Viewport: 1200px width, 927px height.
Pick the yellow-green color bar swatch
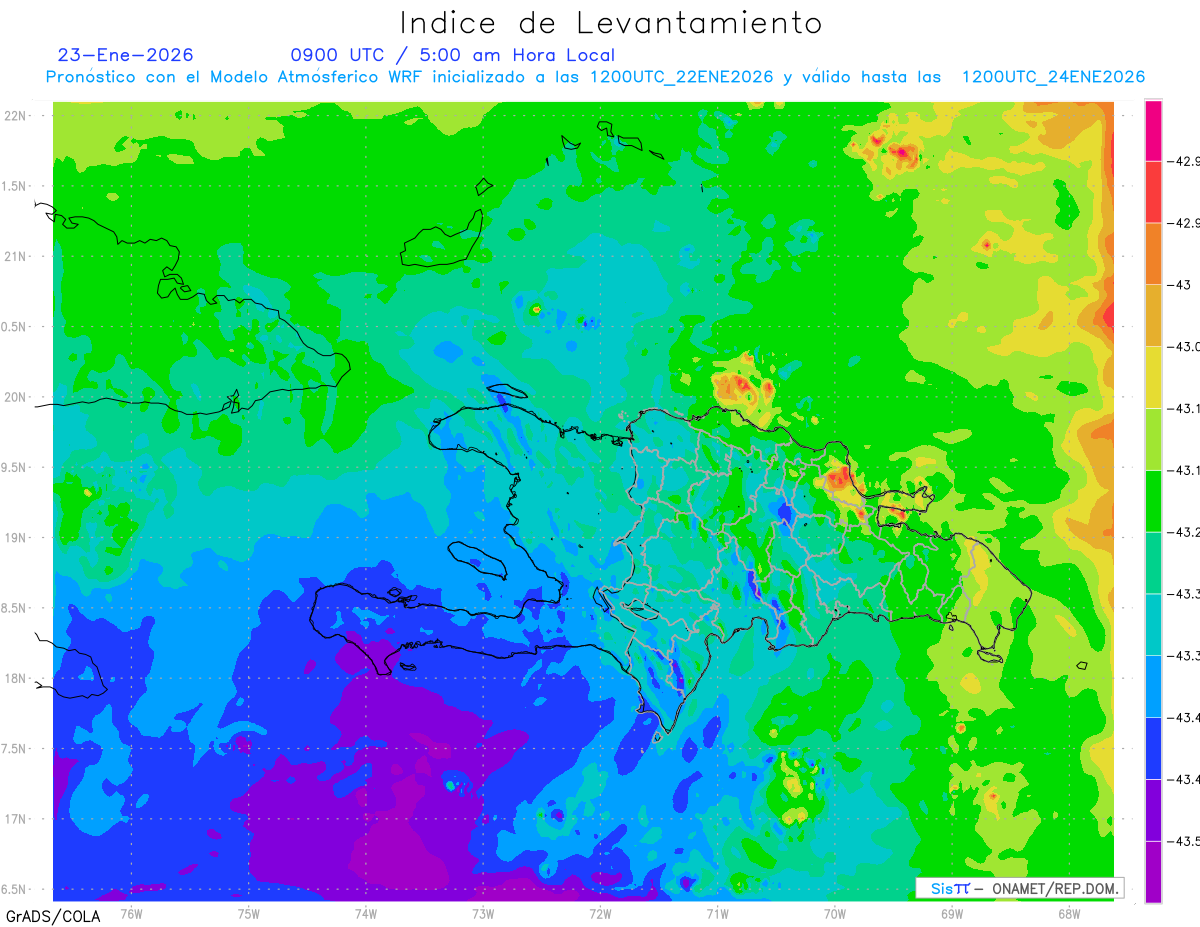coord(1153,439)
